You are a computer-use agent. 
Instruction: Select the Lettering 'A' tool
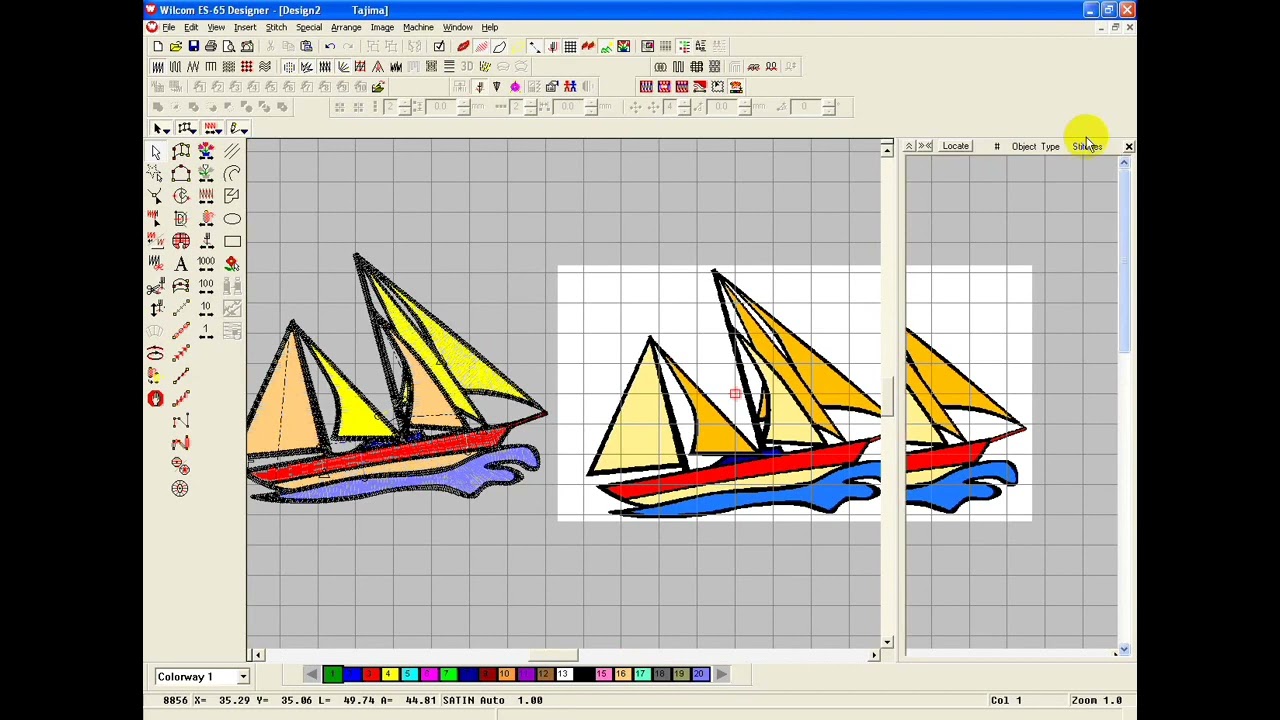(181, 264)
